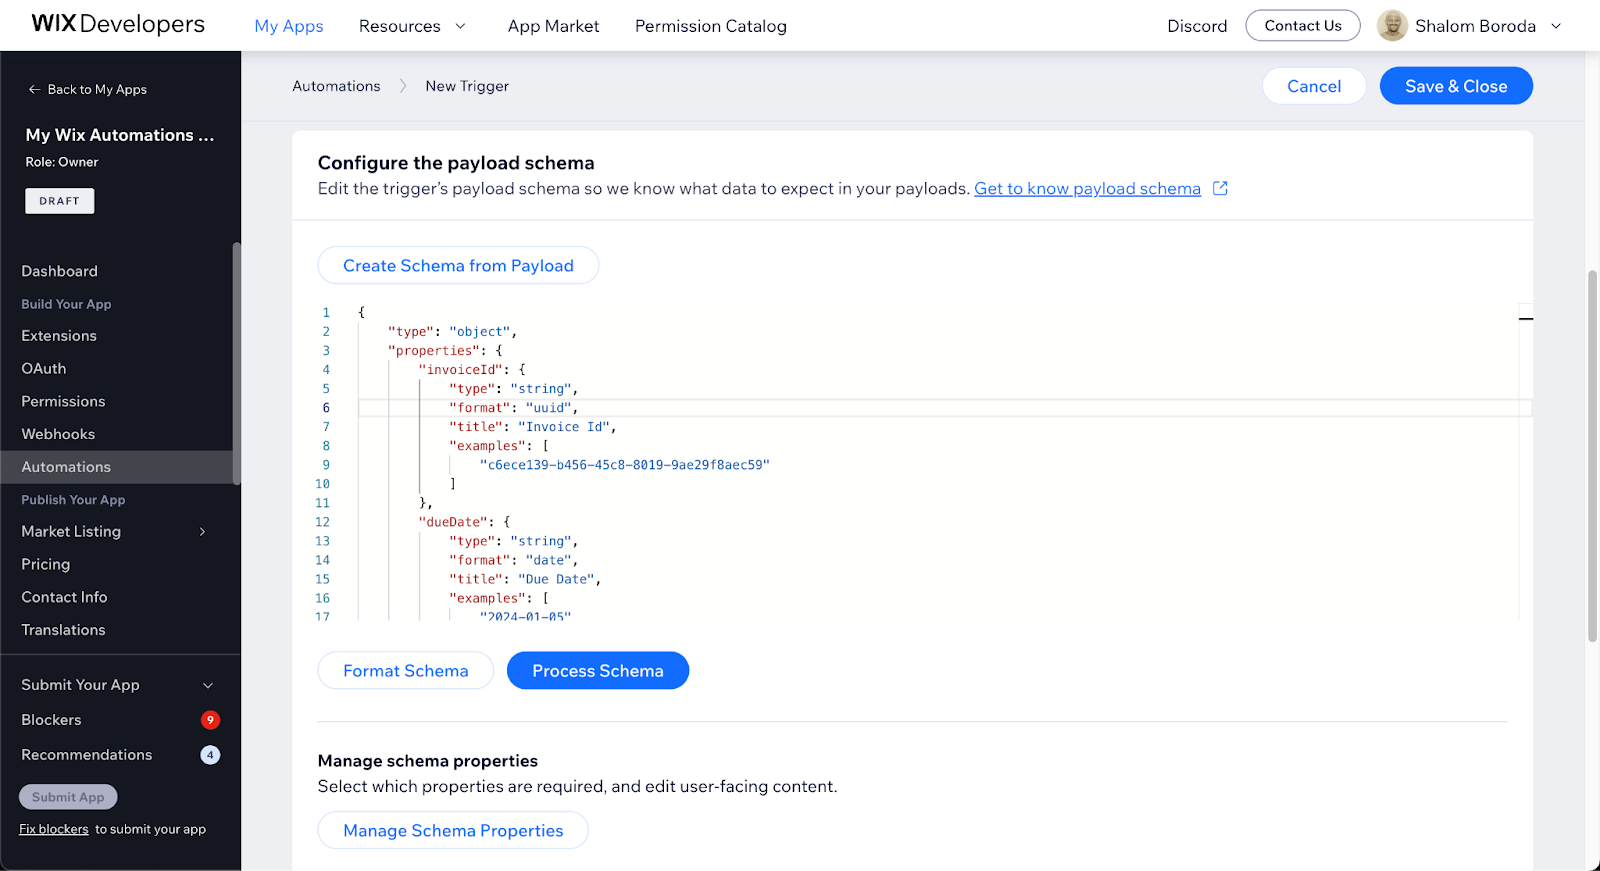This screenshot has height=871, width=1600.
Task: Click code line with "format": "uuid"
Action: 513,408
